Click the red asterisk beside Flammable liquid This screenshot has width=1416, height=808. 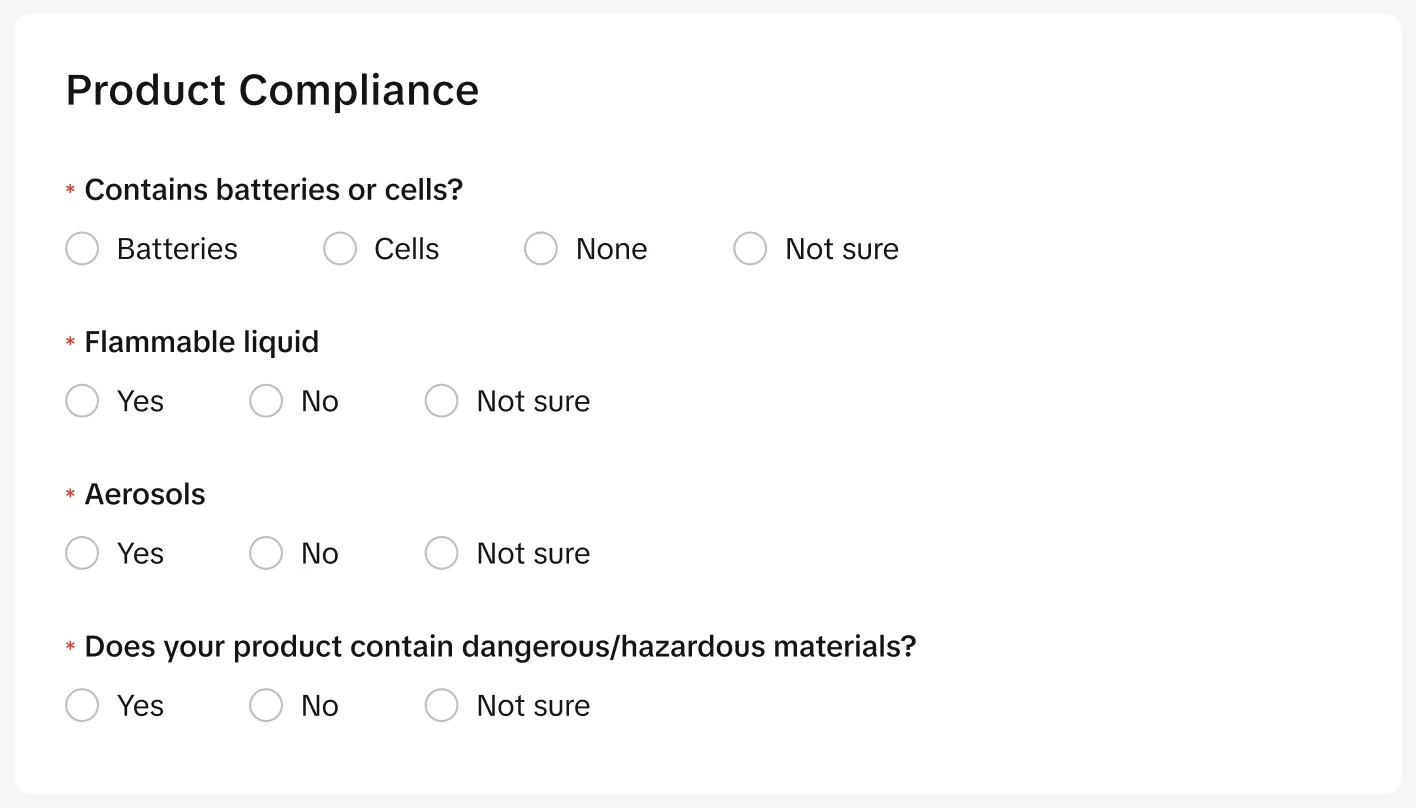click(x=71, y=342)
